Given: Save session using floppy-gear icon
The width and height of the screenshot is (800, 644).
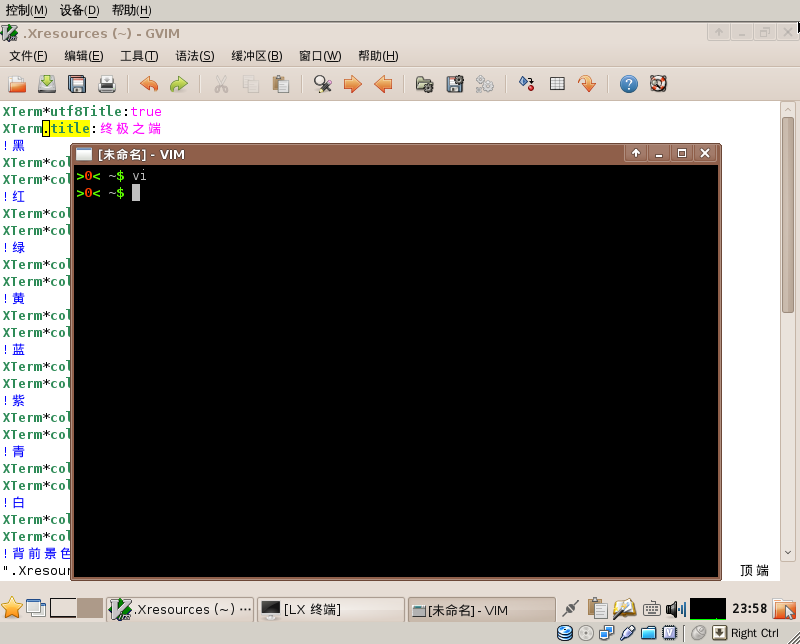Looking at the screenshot, I should click(455, 84).
